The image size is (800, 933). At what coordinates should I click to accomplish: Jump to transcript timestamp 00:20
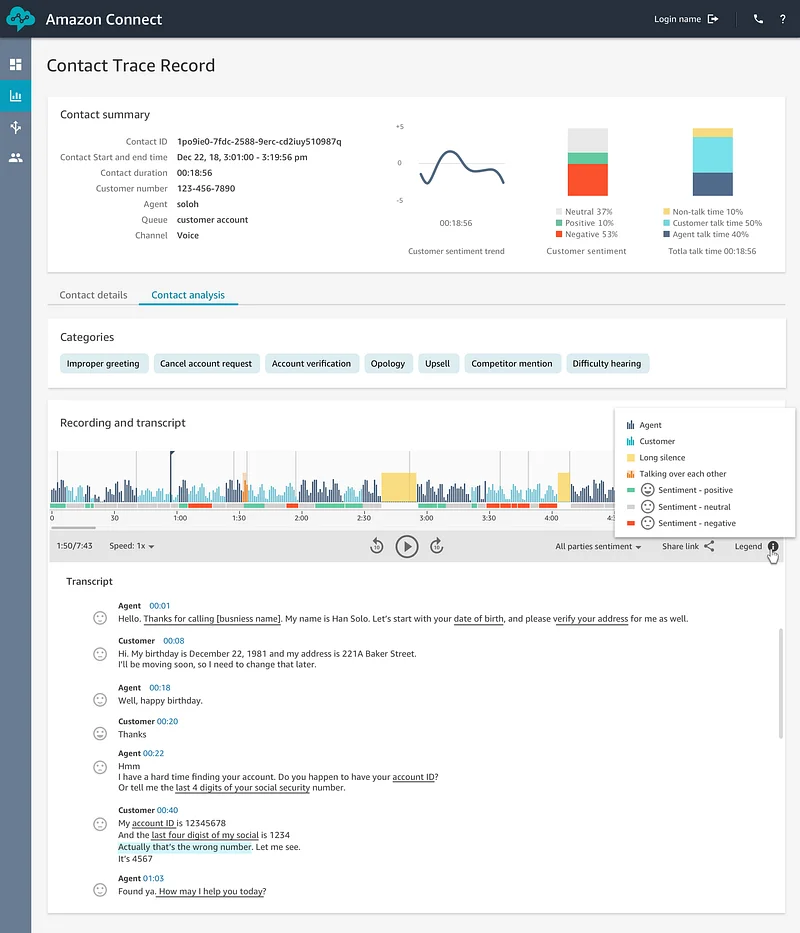167,721
